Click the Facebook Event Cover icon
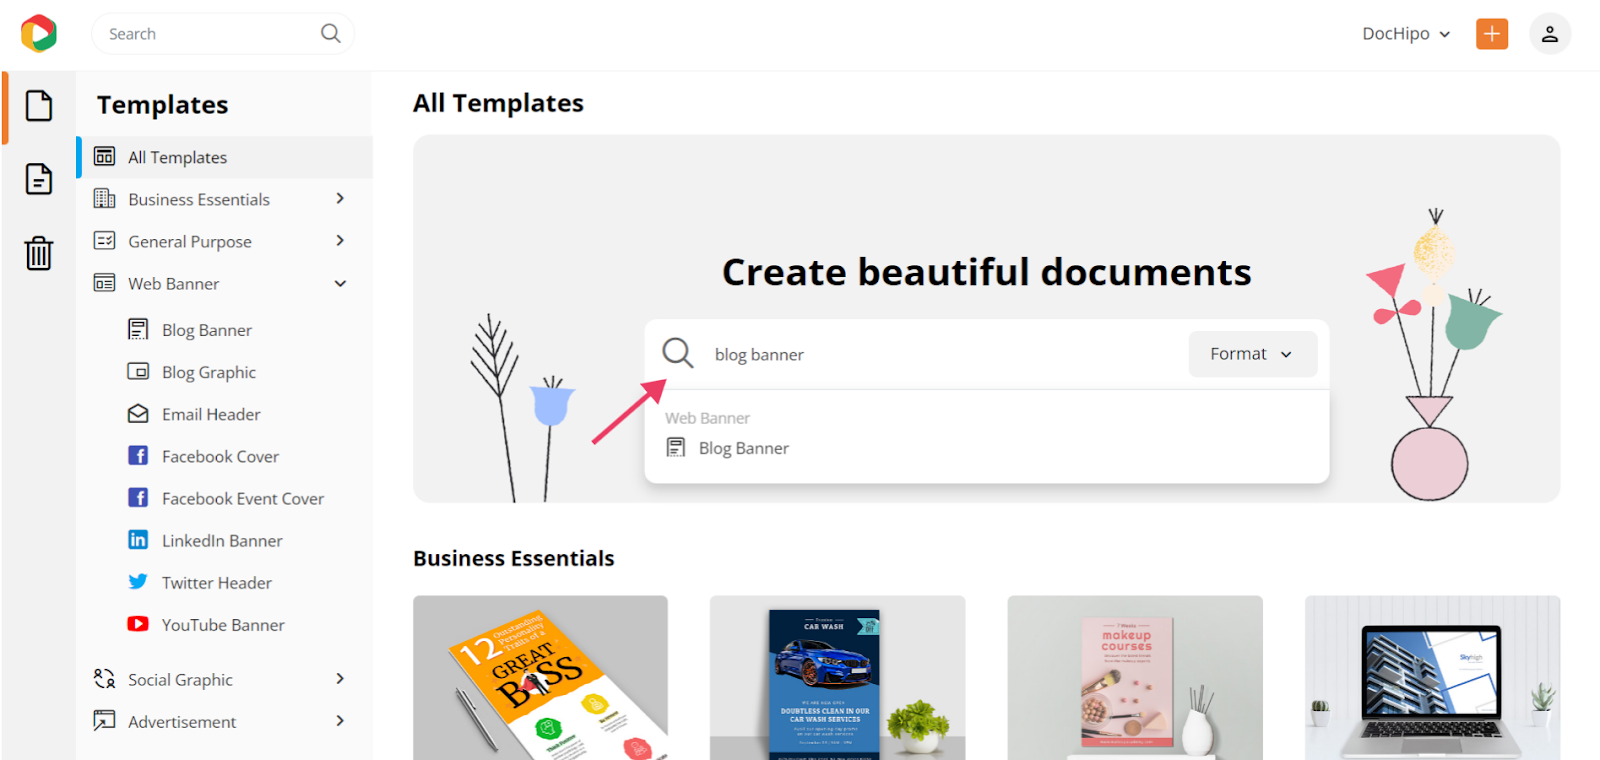The image size is (1600, 760). coord(138,498)
